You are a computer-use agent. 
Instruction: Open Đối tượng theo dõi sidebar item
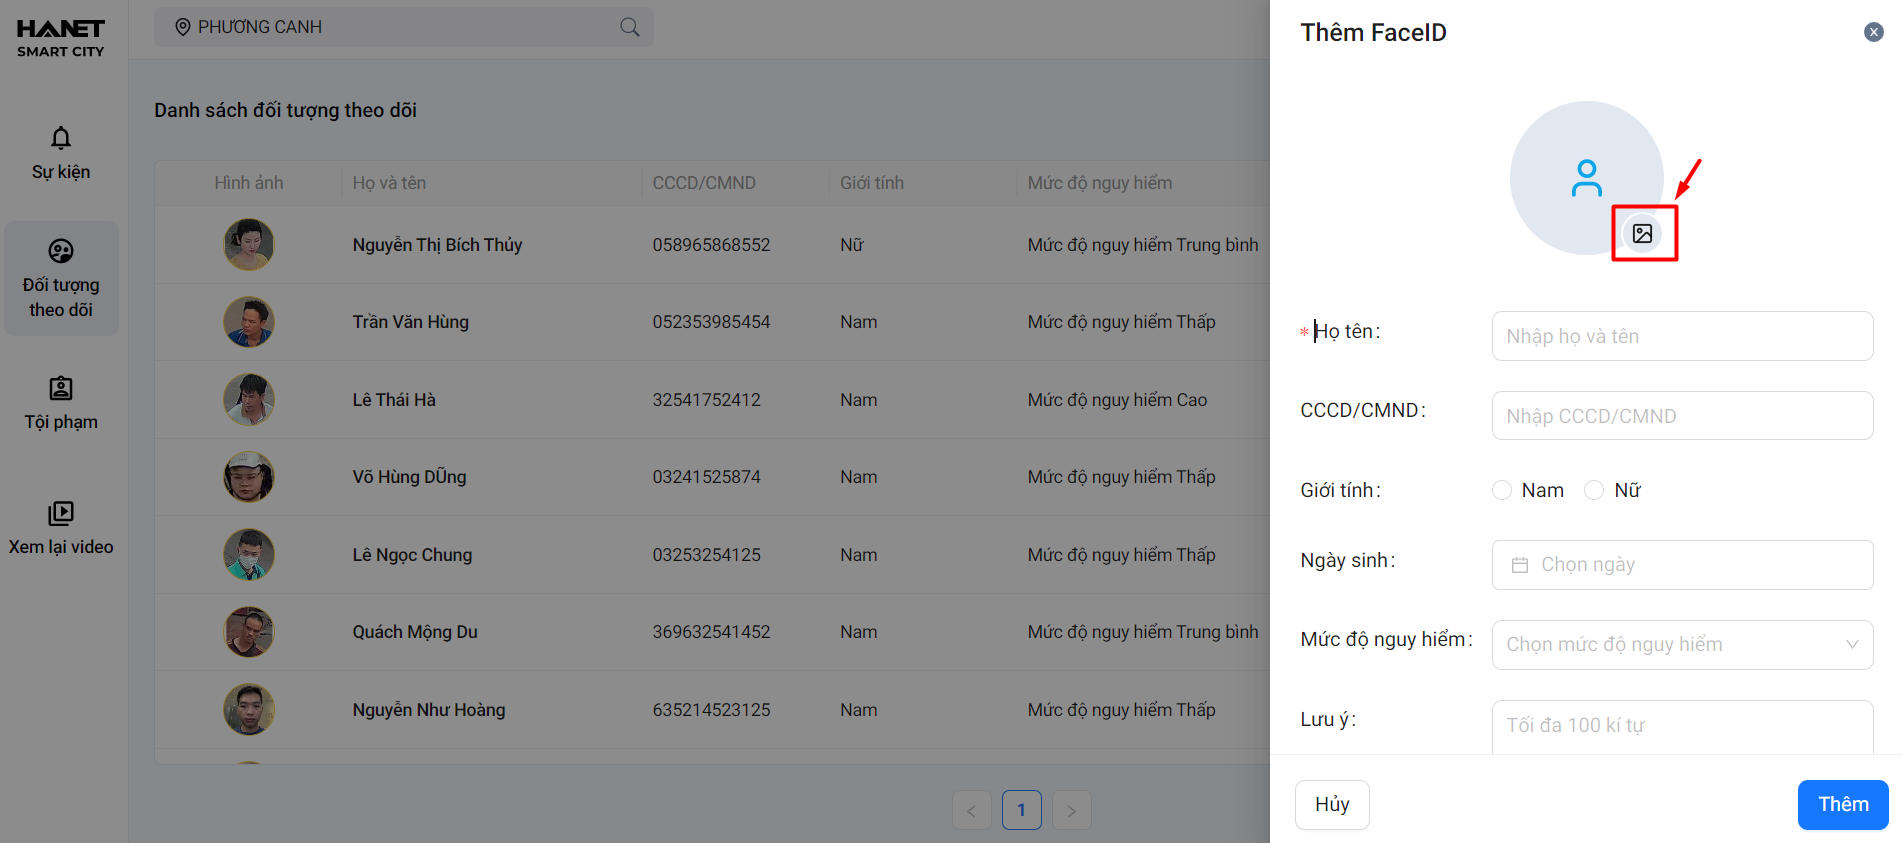point(61,279)
